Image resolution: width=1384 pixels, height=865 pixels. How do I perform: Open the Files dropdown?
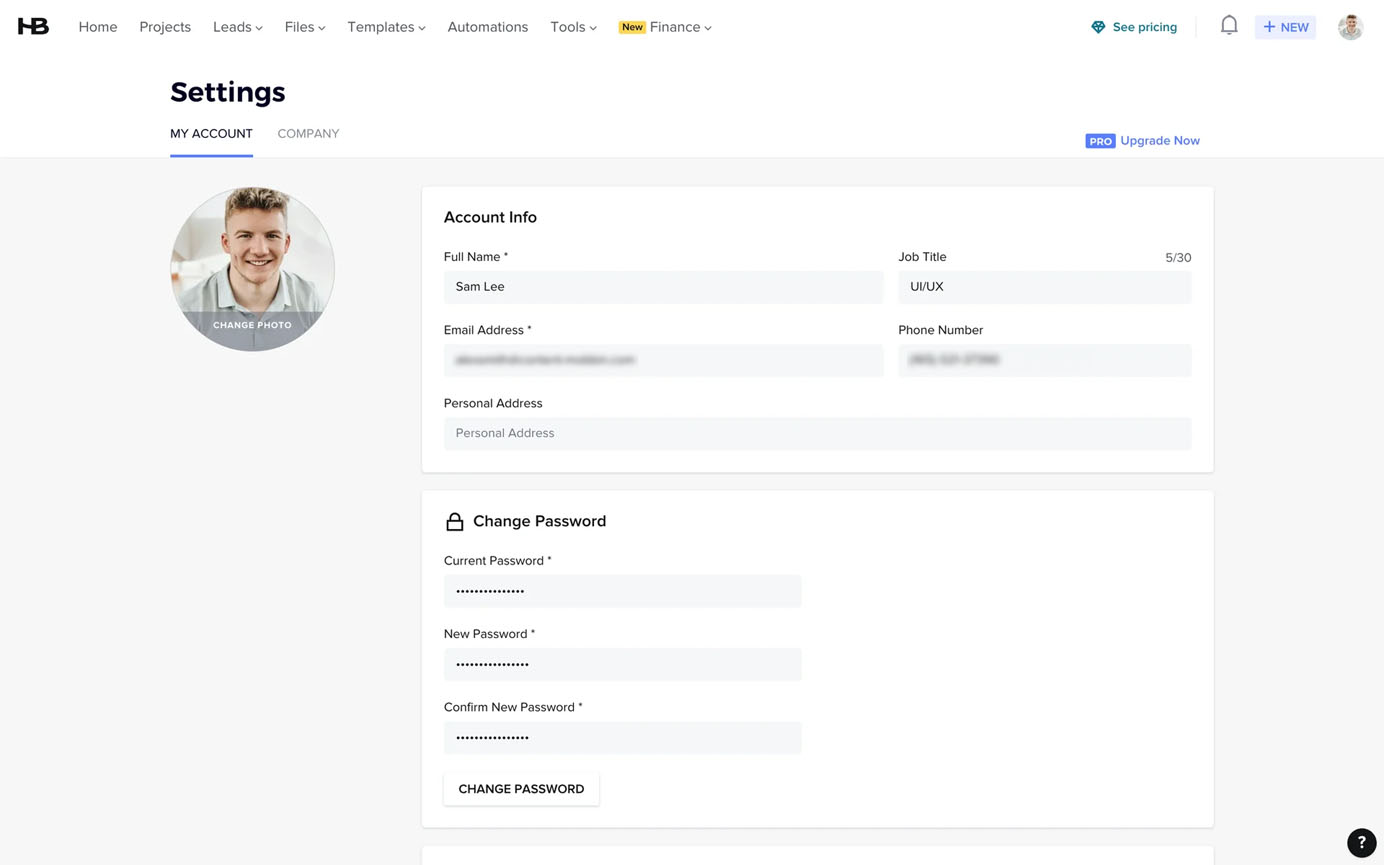click(x=305, y=27)
